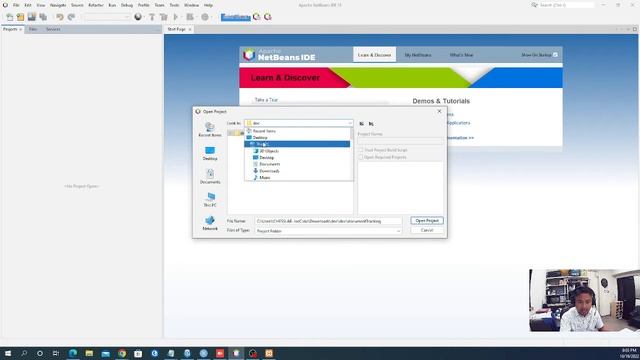The height and width of the screenshot is (360, 640).
Task: Select the Learn & Discover tab
Action: 374,55
